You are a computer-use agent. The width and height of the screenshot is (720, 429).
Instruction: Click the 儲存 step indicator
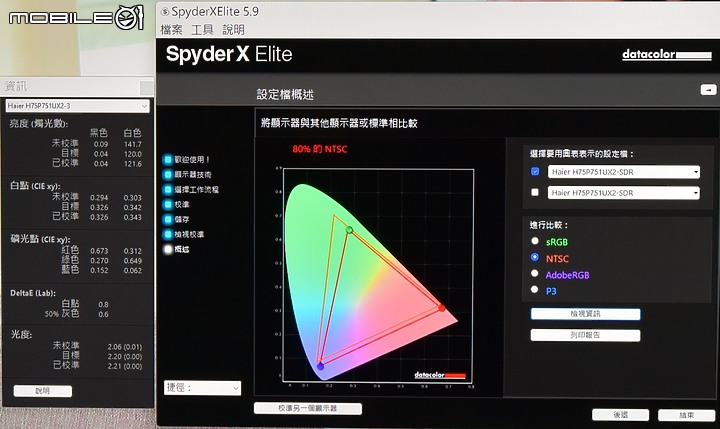[x=168, y=219]
